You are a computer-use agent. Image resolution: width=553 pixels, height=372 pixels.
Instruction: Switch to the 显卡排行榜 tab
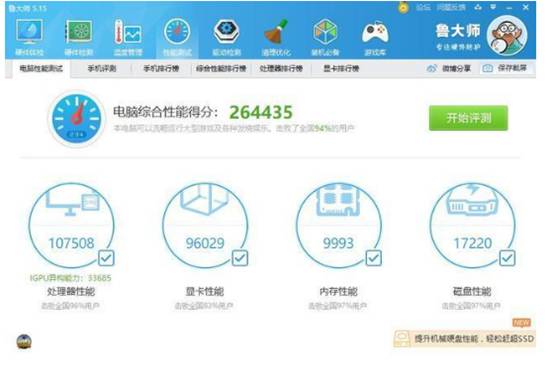341,68
